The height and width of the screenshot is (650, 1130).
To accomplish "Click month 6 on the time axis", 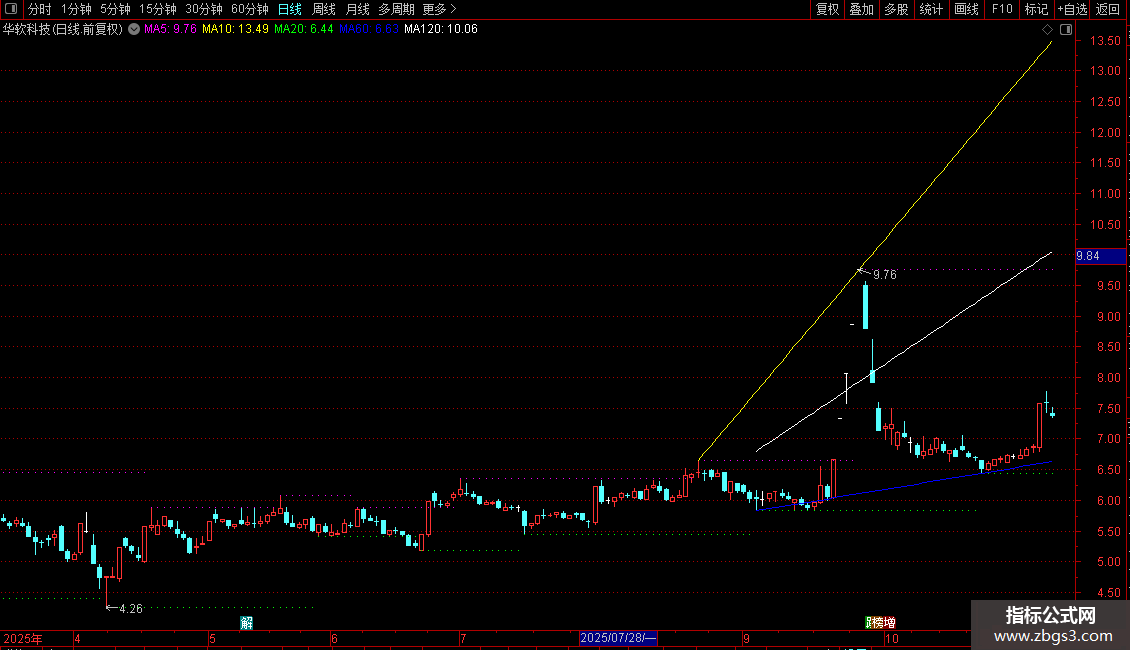I will (334, 638).
